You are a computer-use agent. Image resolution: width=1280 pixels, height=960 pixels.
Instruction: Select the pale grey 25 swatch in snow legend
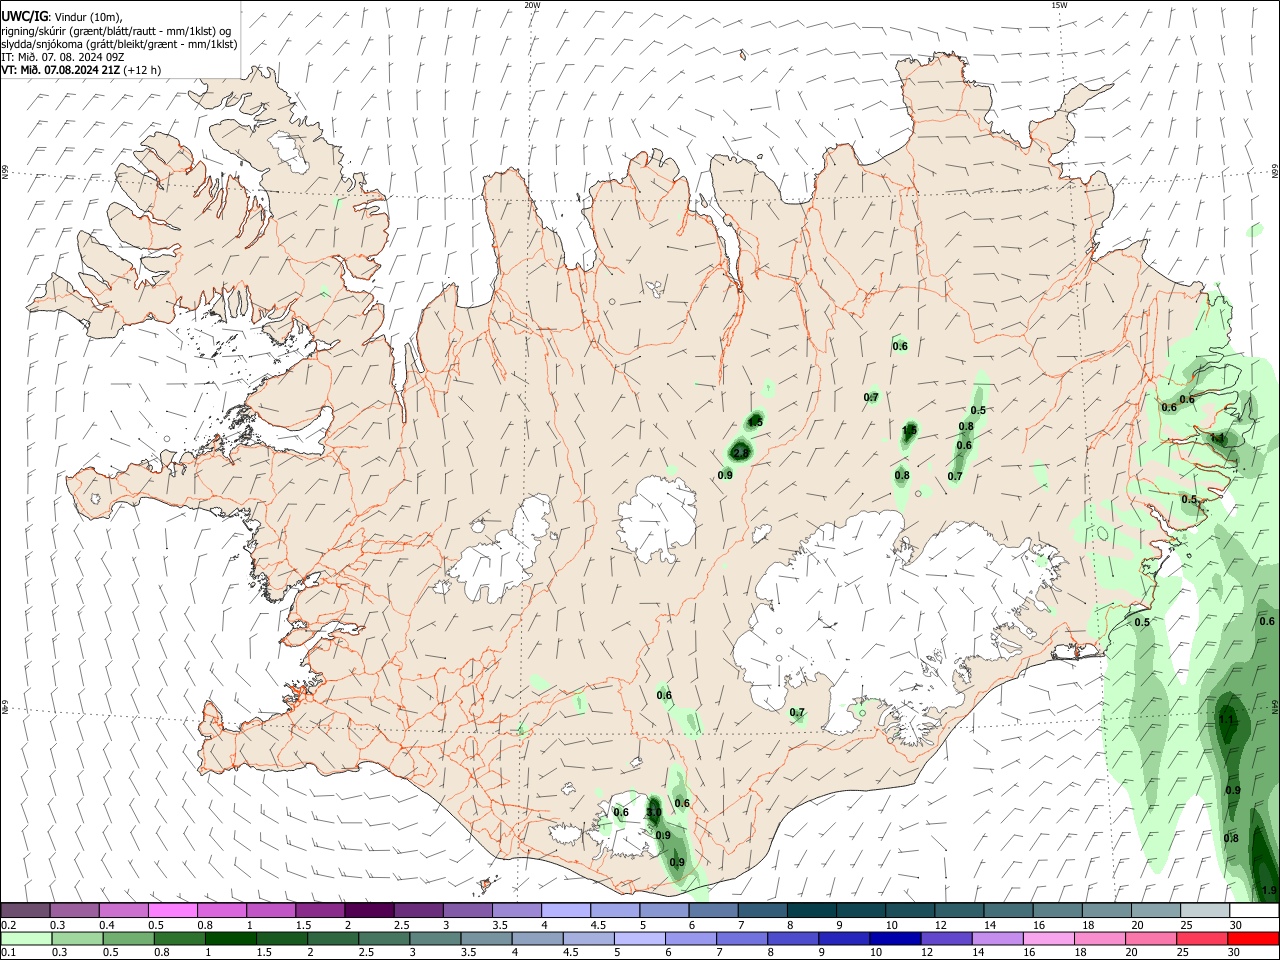pyautogui.click(x=1206, y=910)
